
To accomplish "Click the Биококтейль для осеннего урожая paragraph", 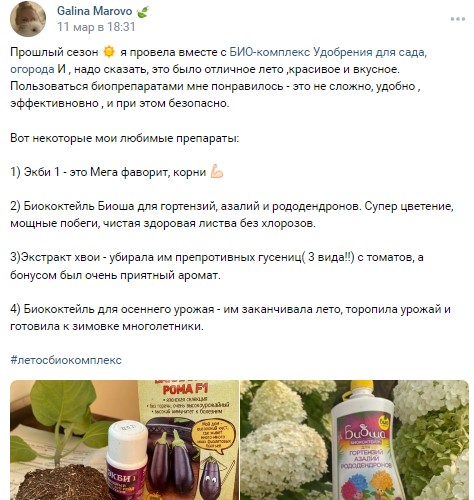I will (230, 317).
